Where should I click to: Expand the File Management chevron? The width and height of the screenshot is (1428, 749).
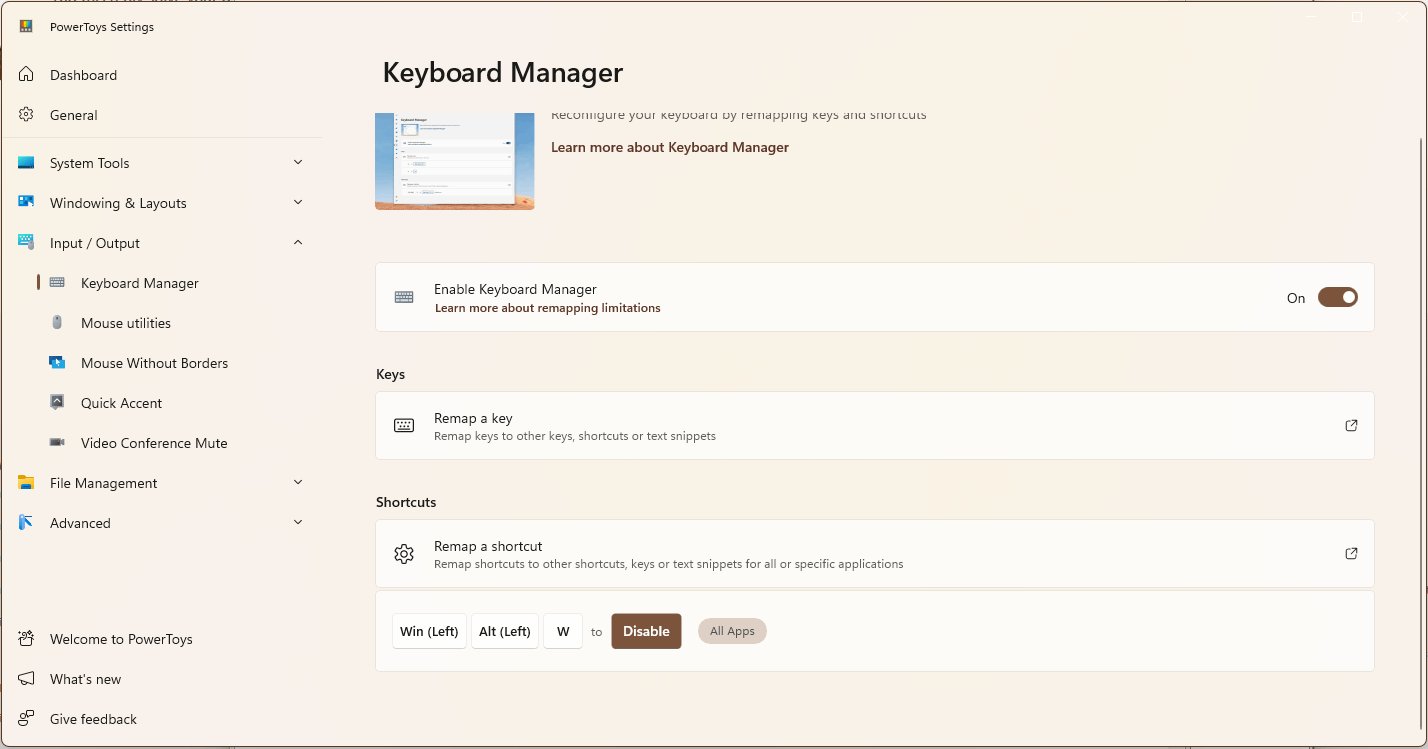[298, 482]
